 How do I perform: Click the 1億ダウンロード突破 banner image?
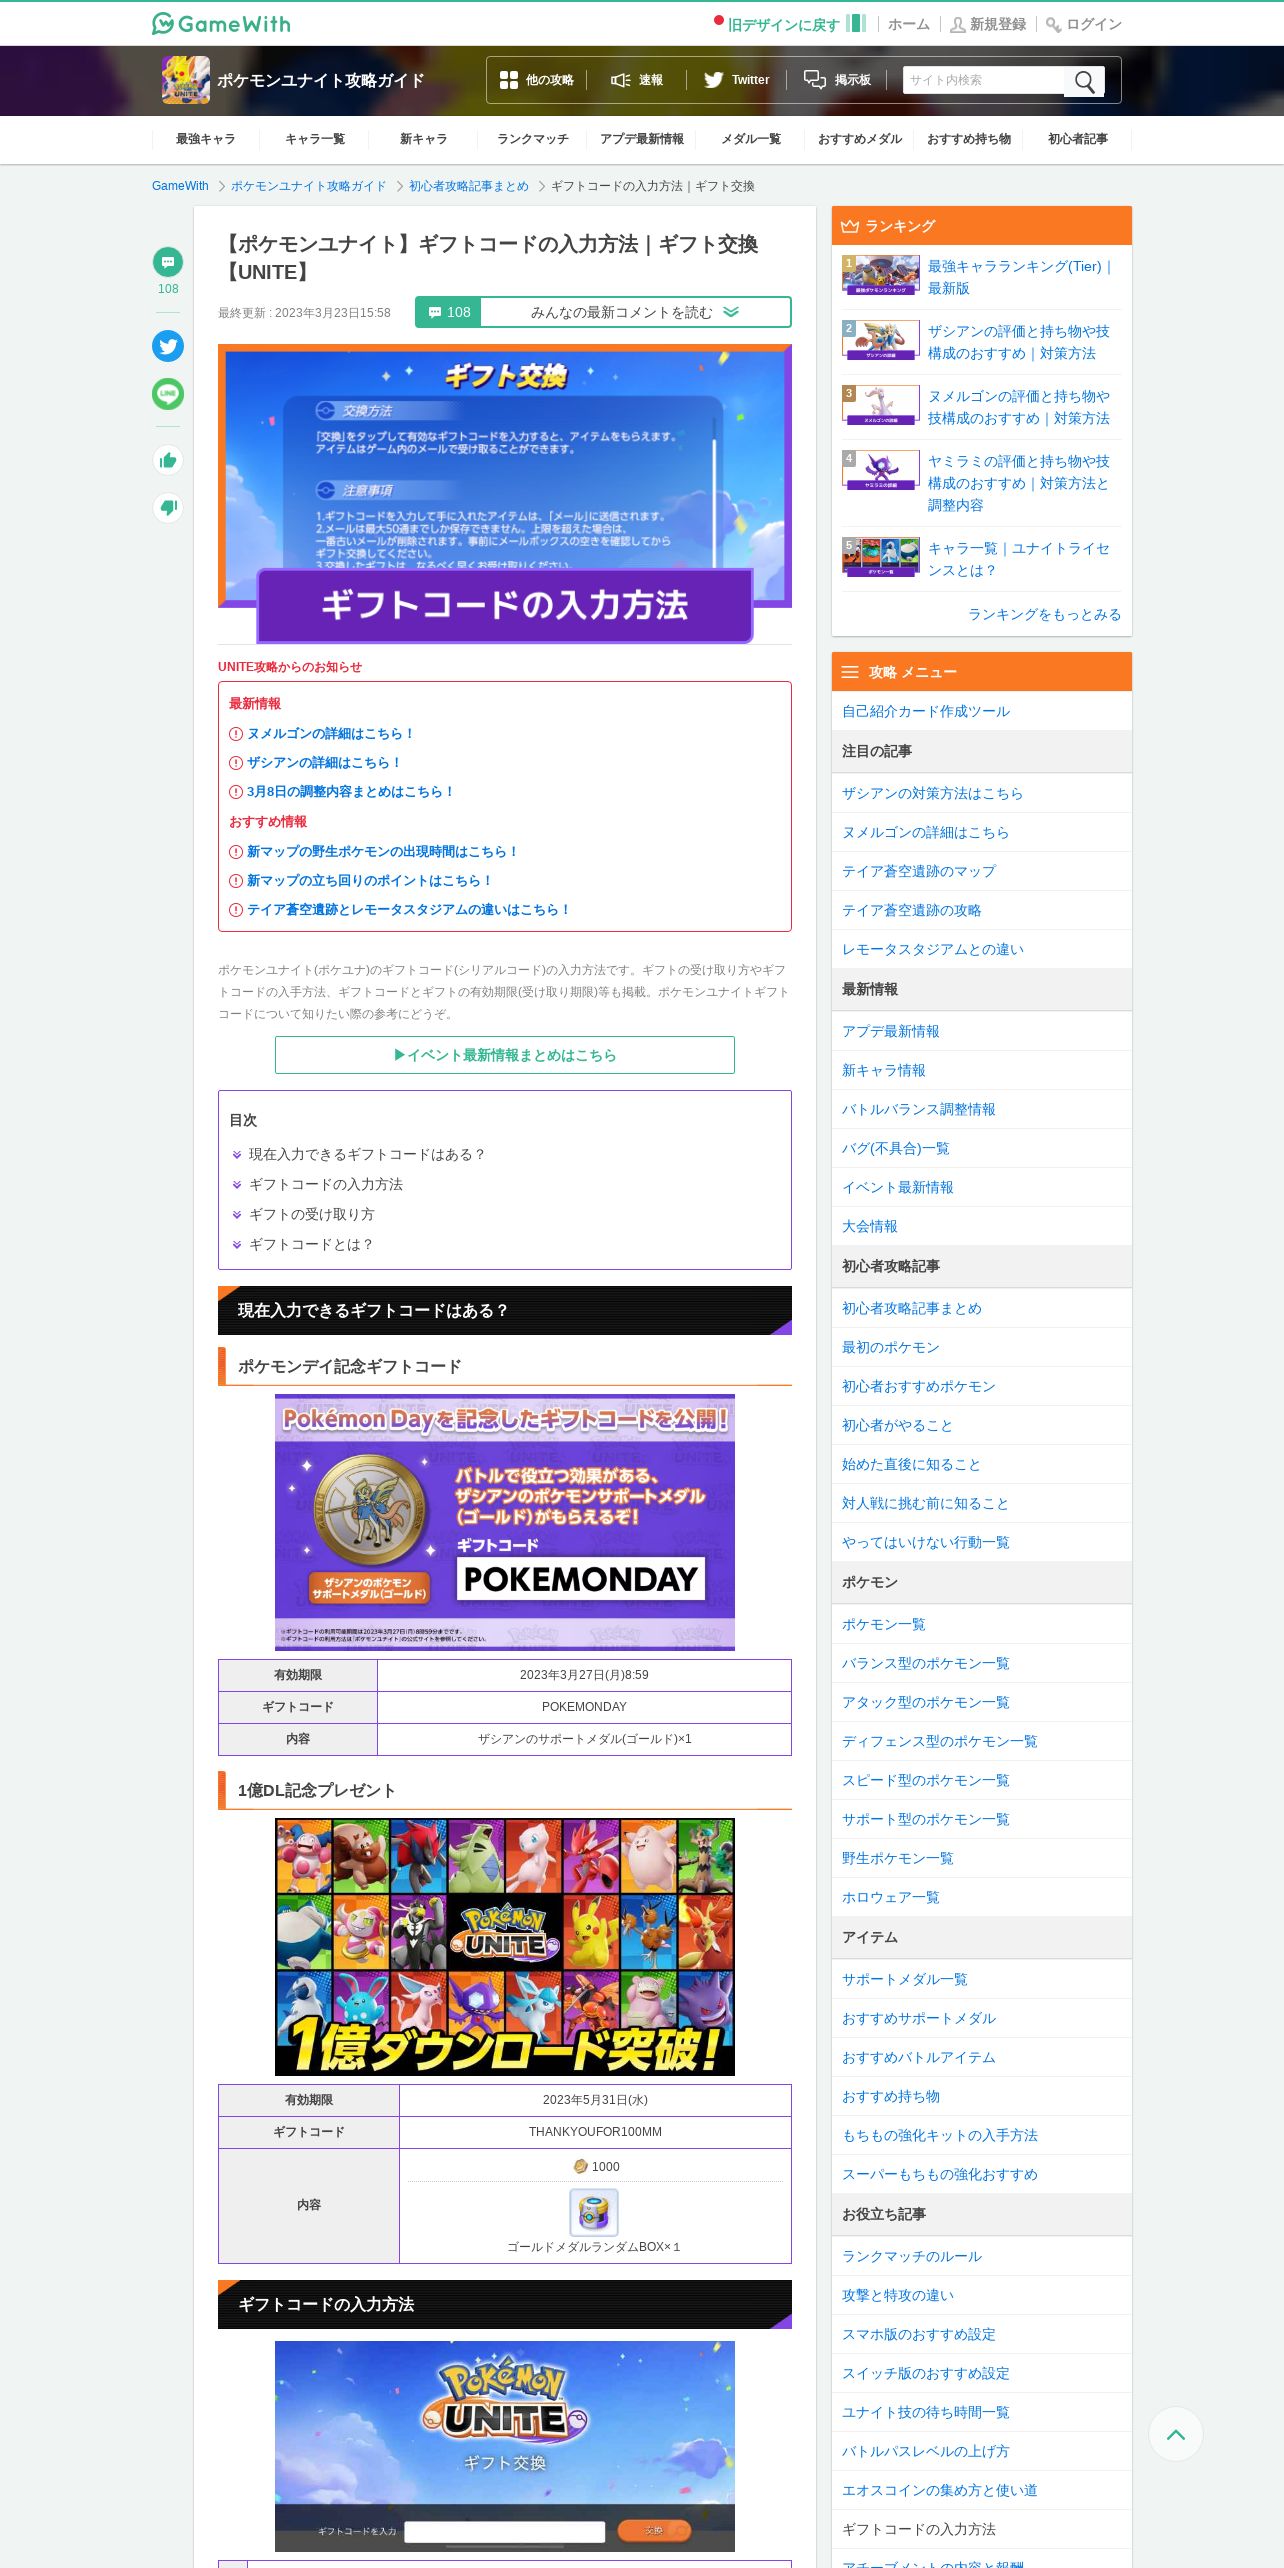tap(505, 1947)
